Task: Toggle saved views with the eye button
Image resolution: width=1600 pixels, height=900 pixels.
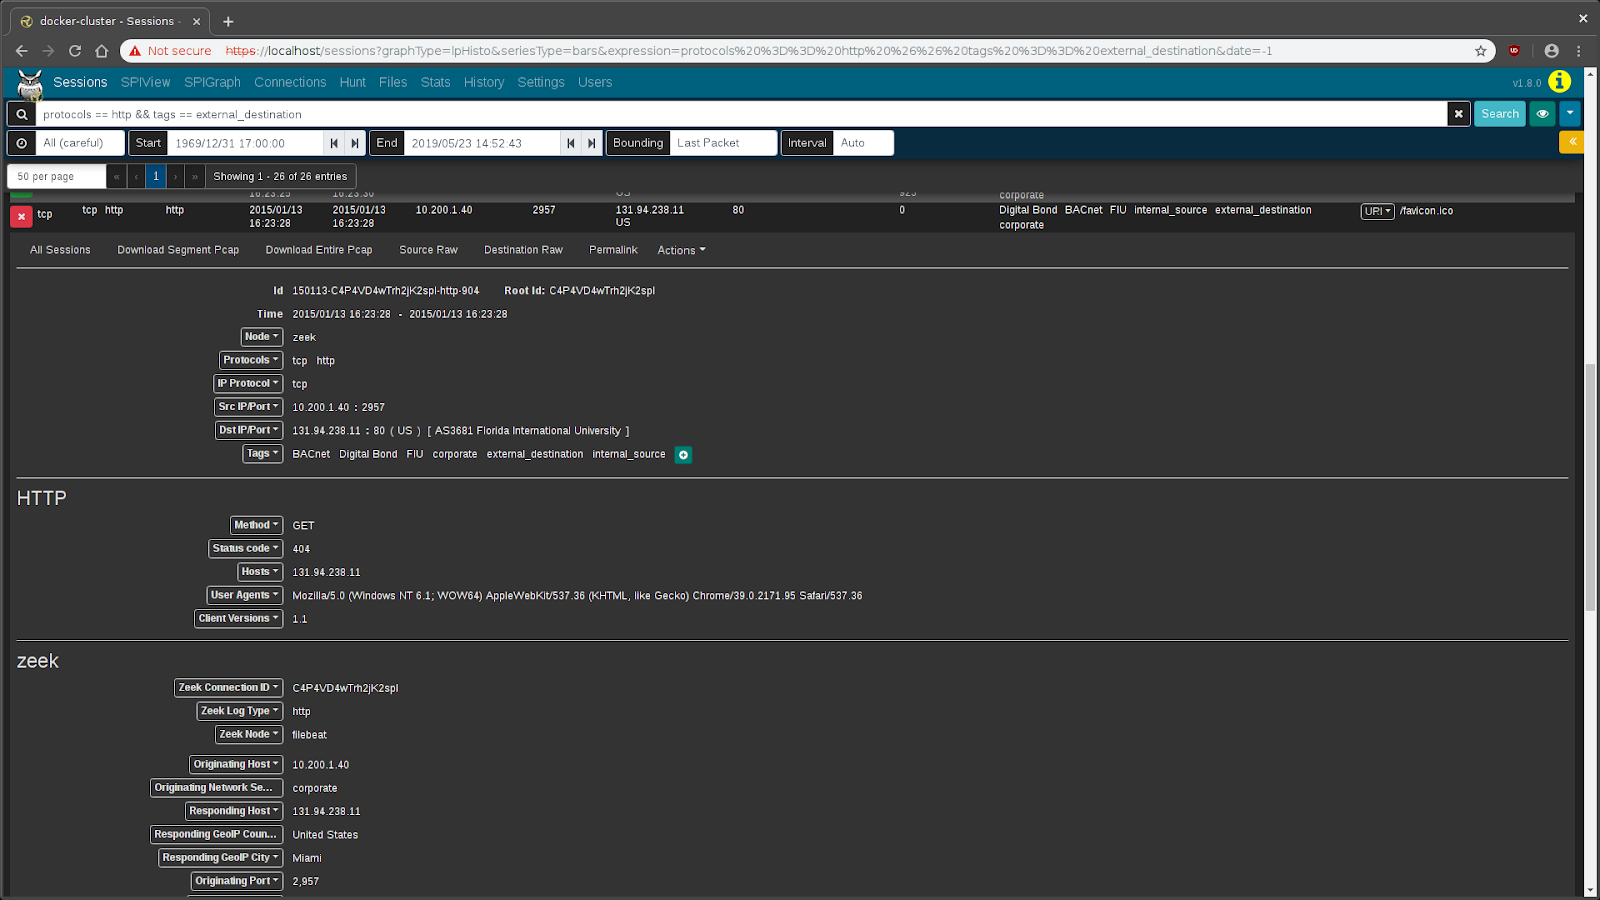Action: (x=1541, y=114)
